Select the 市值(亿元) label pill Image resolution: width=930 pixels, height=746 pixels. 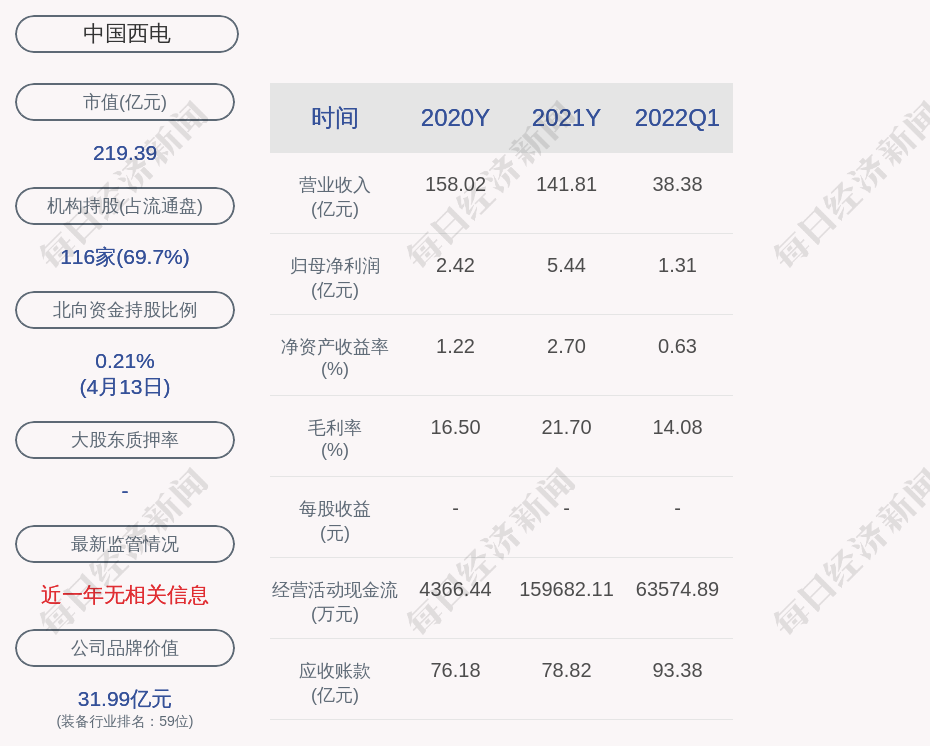pos(125,102)
